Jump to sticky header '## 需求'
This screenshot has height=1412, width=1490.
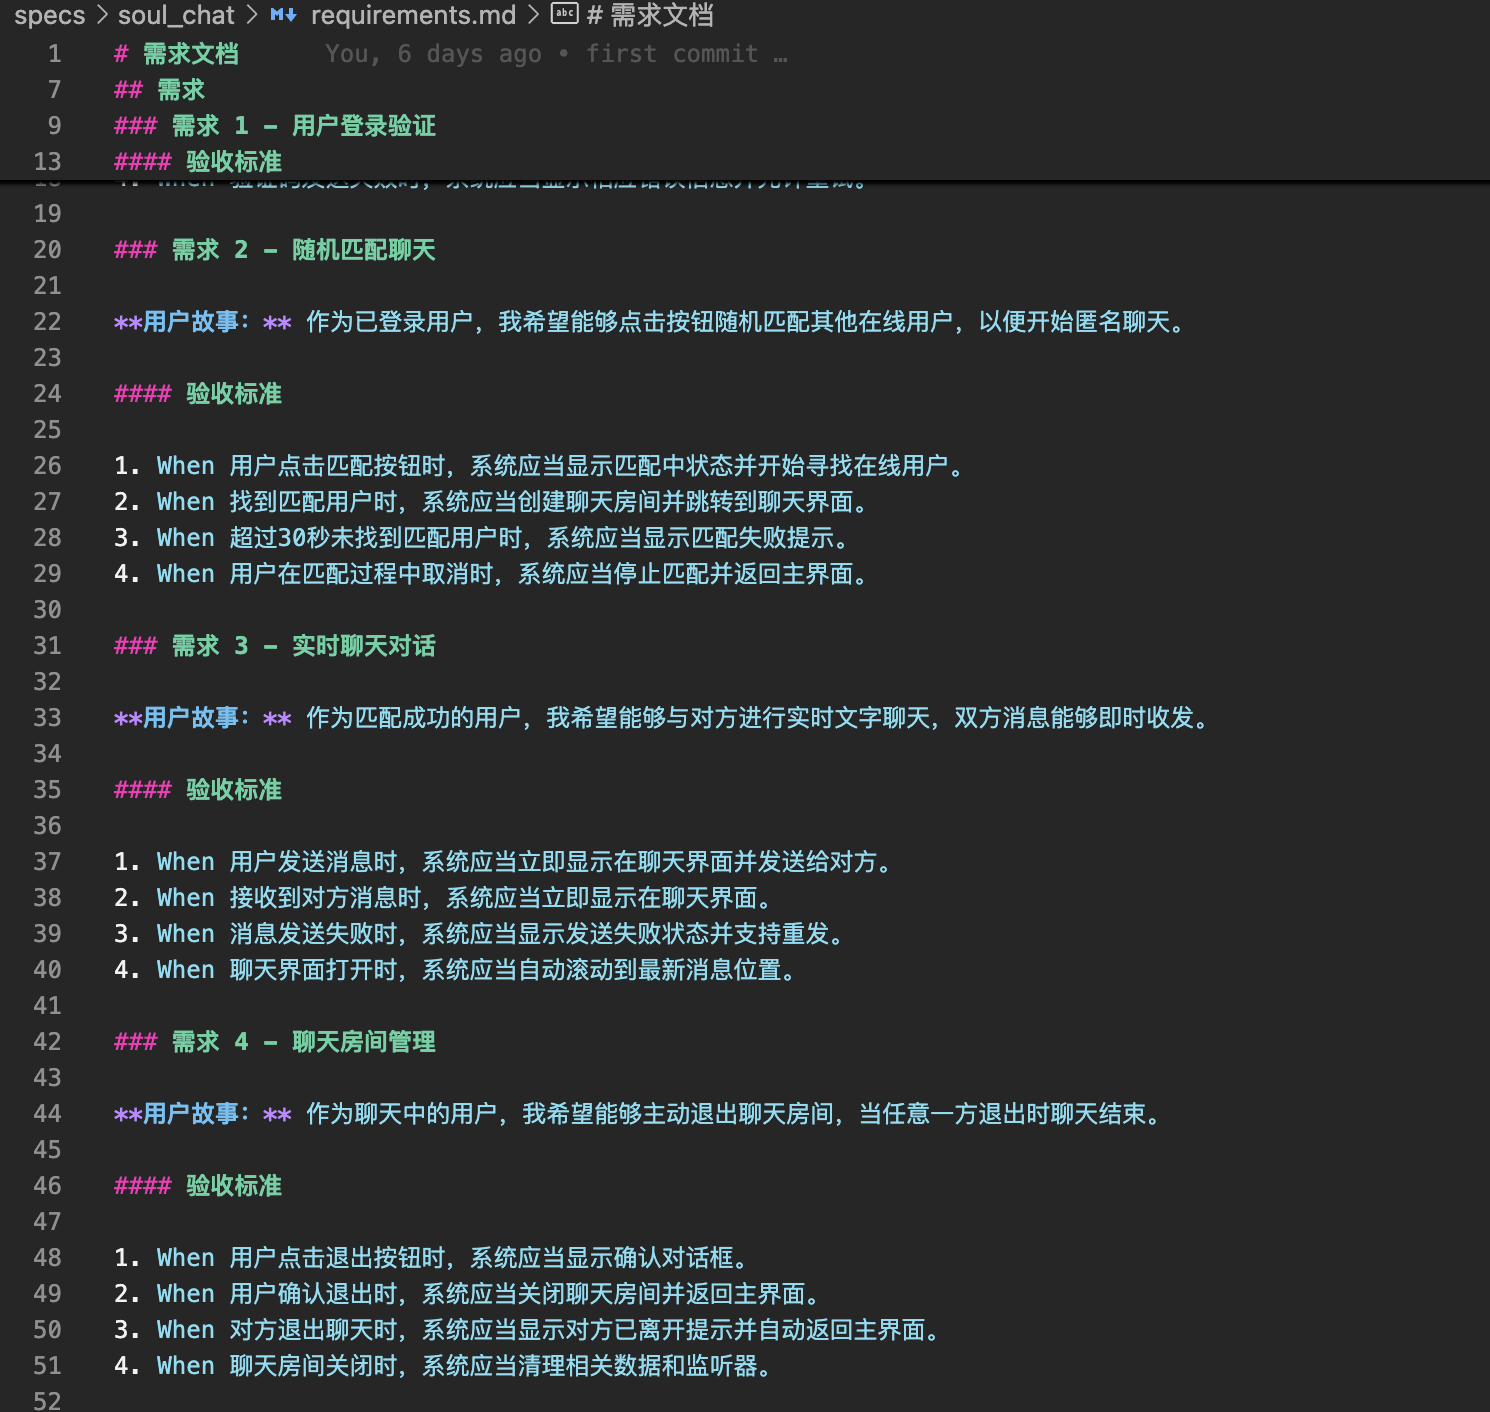pos(180,90)
